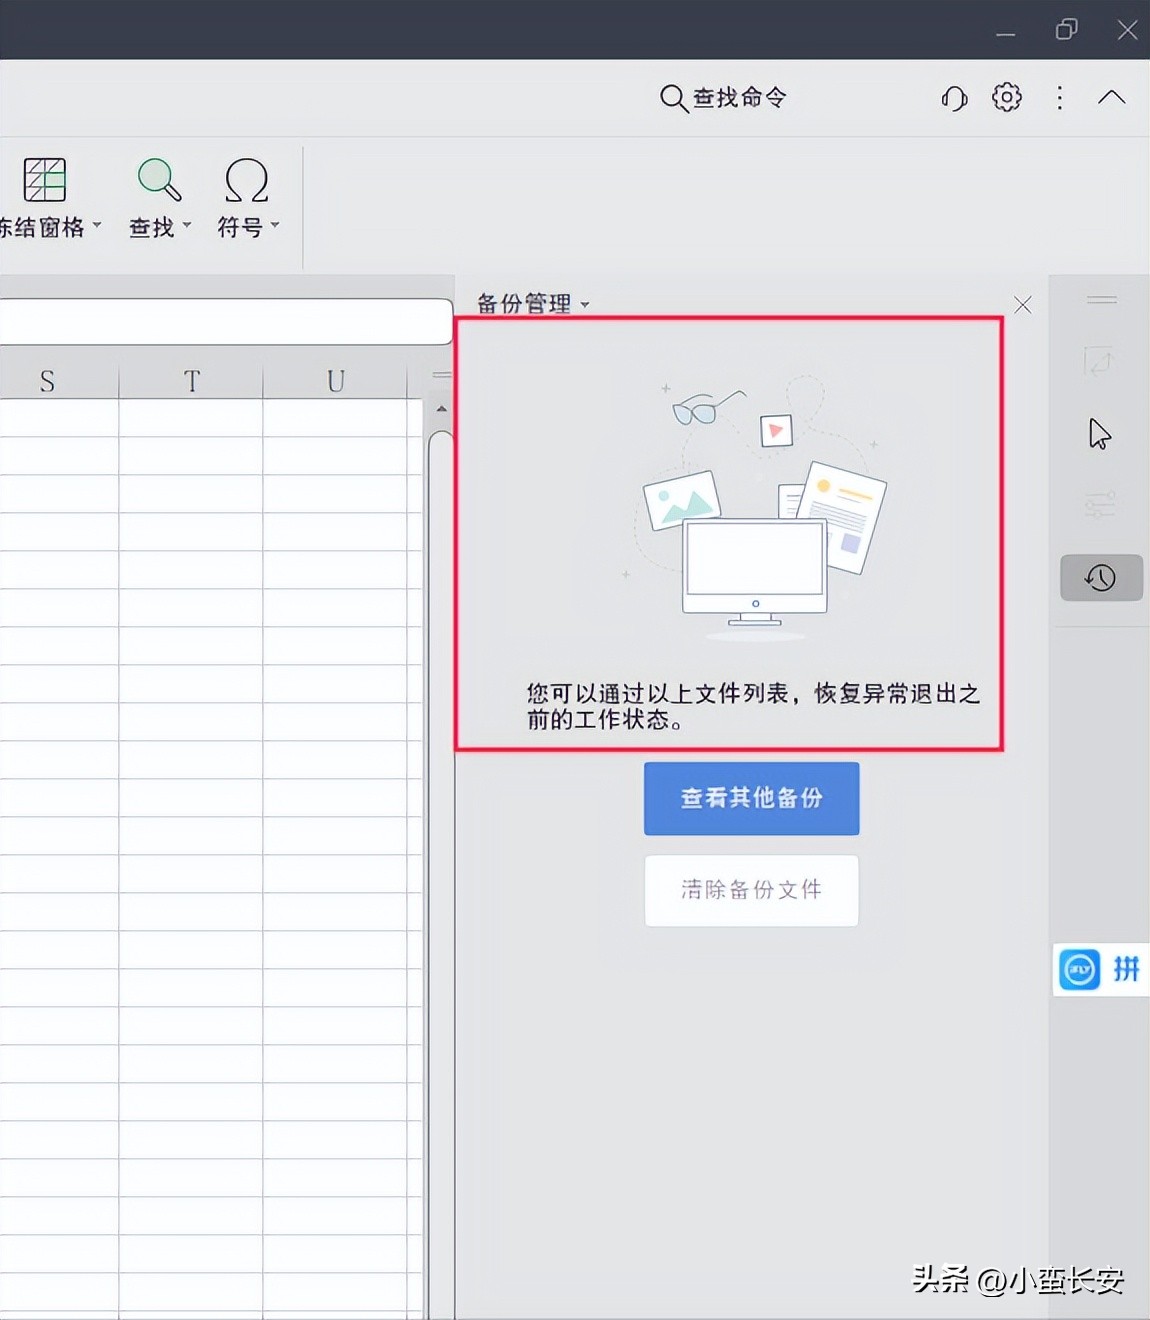Activate the 查找命令 command search
Viewport: 1150px width, 1320px height.
click(x=723, y=97)
